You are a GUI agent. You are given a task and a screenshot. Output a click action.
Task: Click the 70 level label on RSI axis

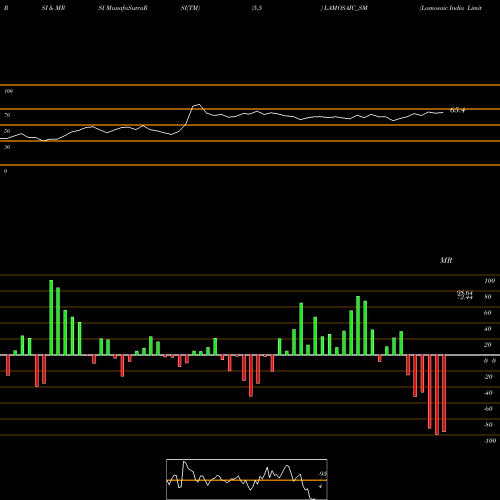click(x=7, y=115)
